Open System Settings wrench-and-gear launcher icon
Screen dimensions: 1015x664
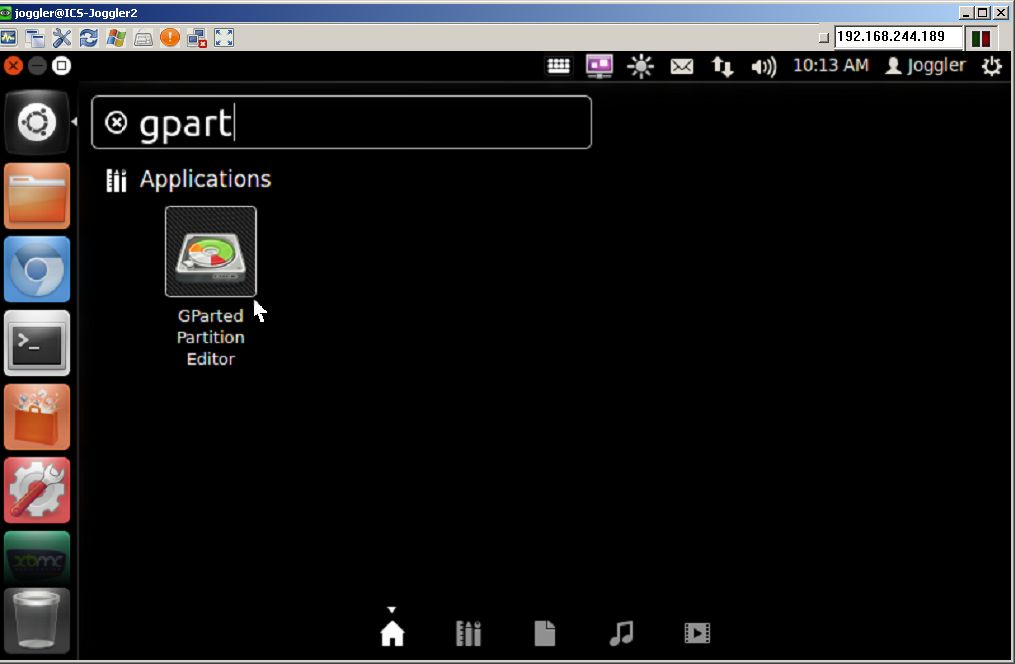point(37,491)
